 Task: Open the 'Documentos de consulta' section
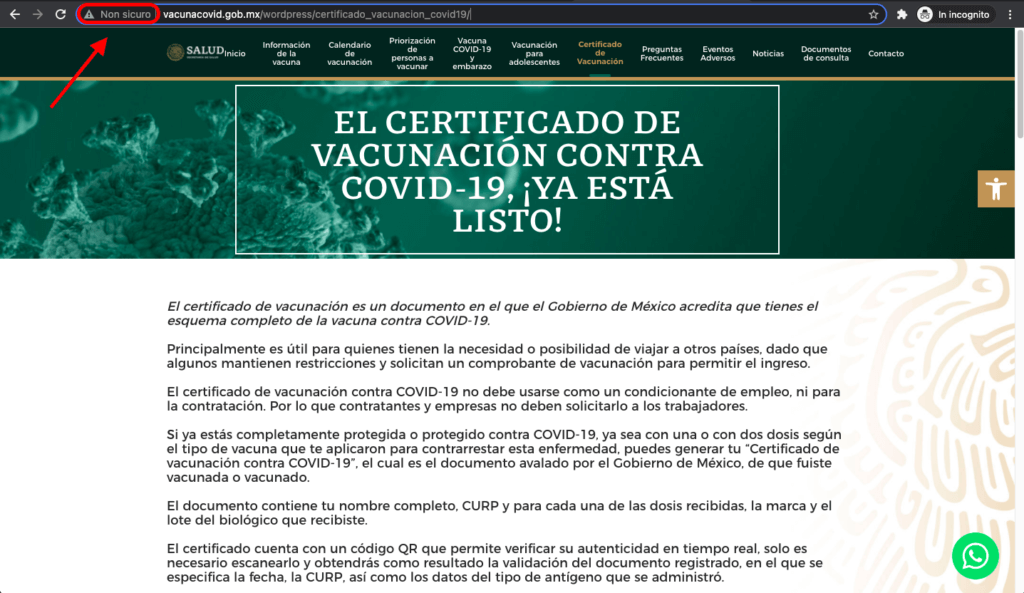827,53
